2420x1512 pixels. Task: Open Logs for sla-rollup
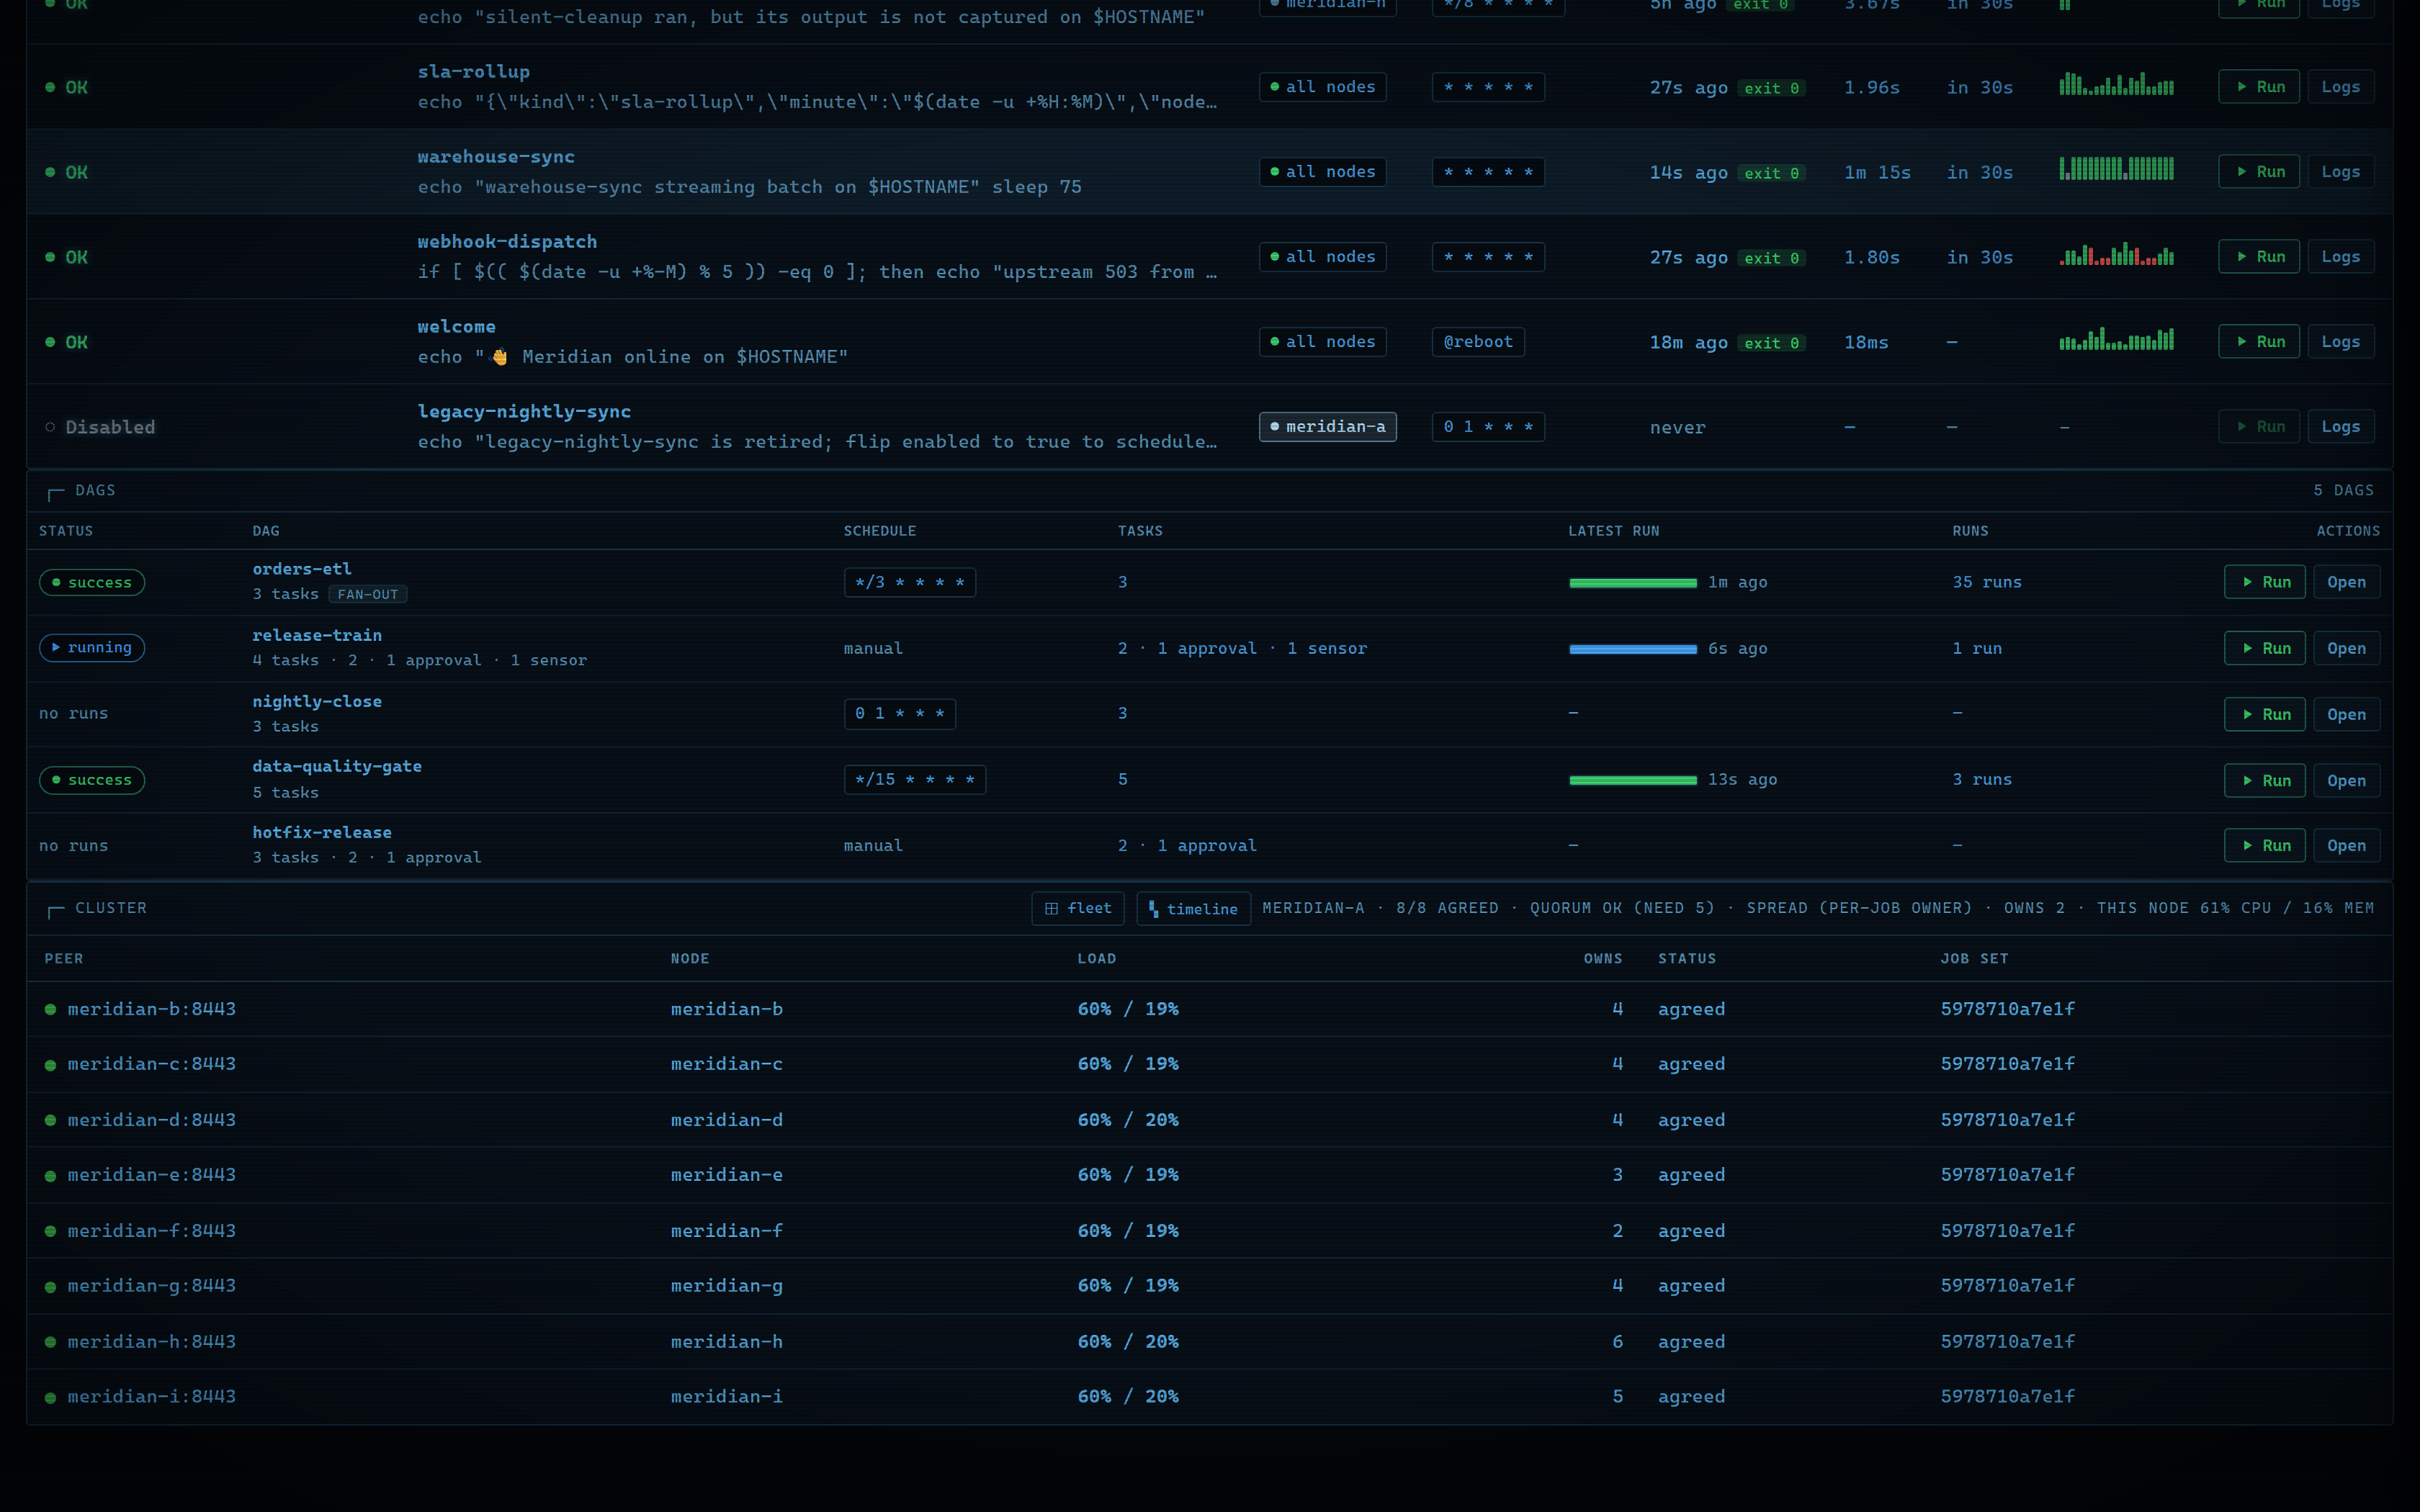point(2340,87)
